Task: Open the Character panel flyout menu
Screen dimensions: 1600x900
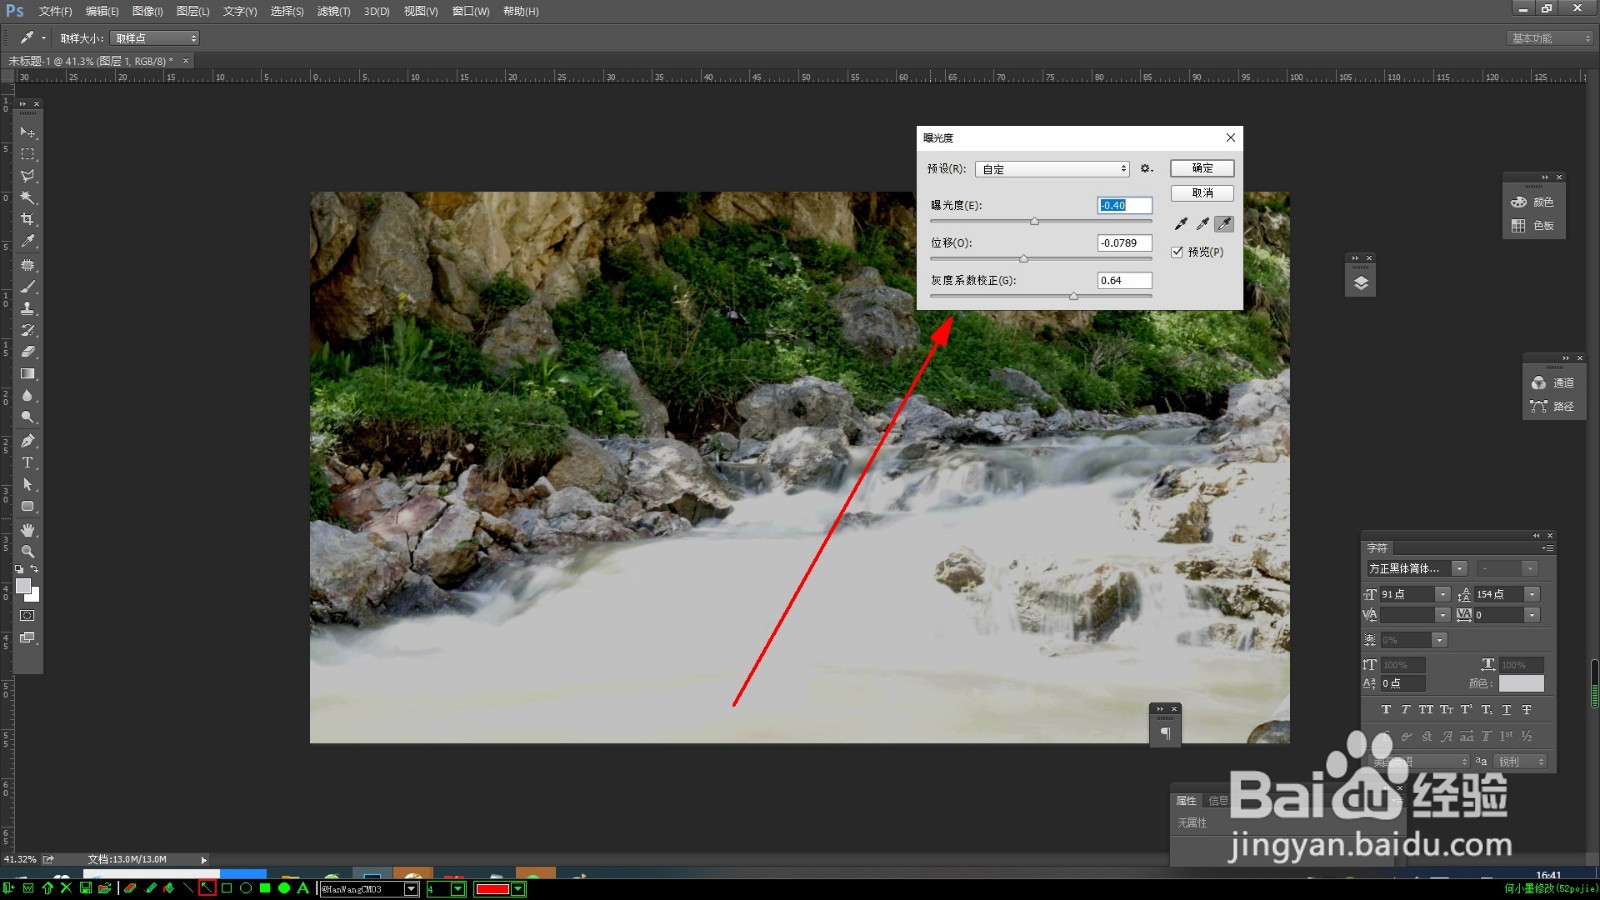Action: coord(1547,548)
